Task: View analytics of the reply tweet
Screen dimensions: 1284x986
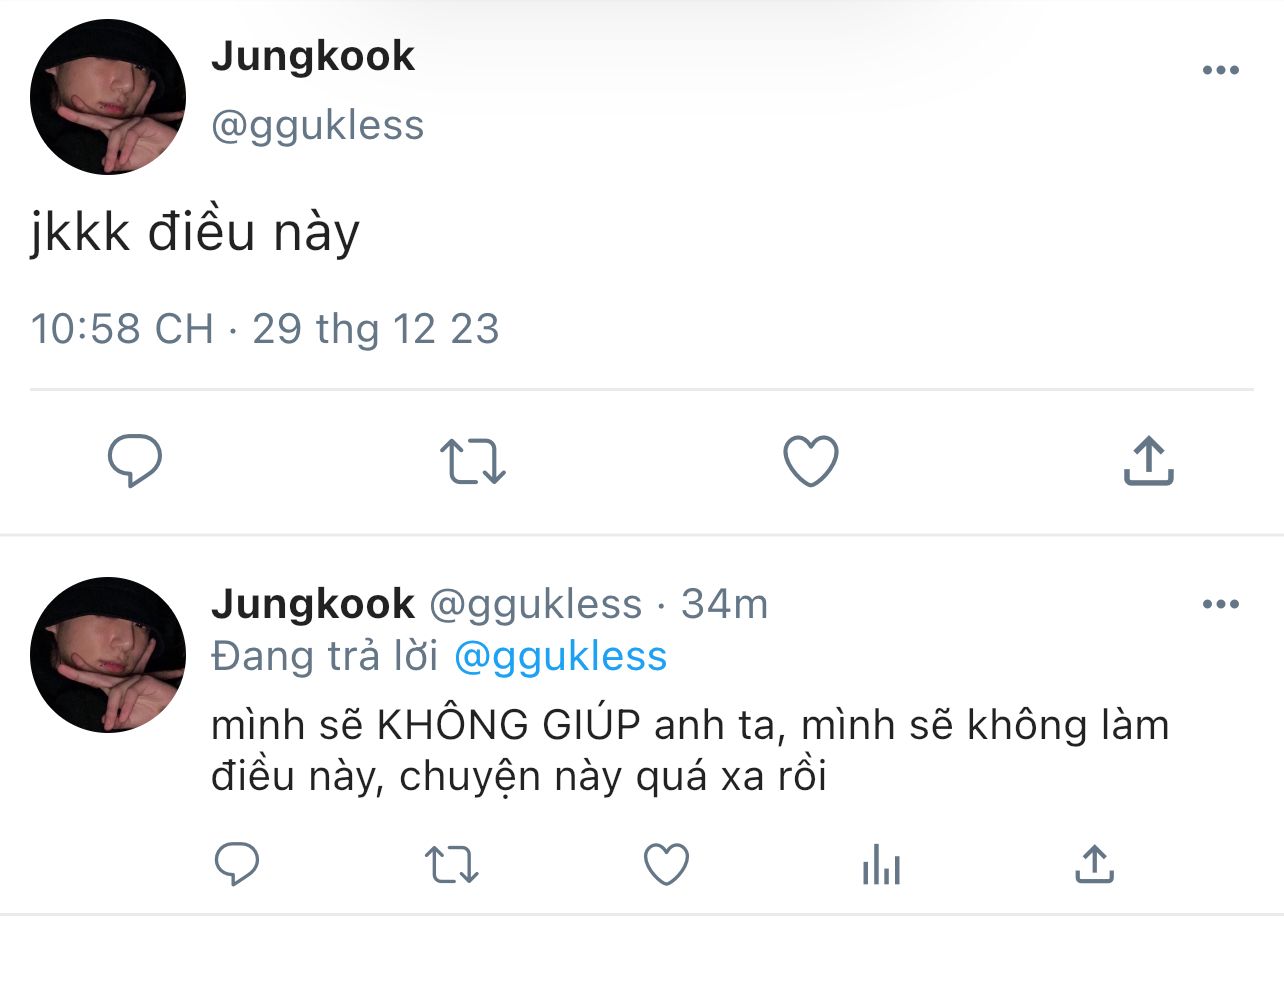Action: pos(881,865)
